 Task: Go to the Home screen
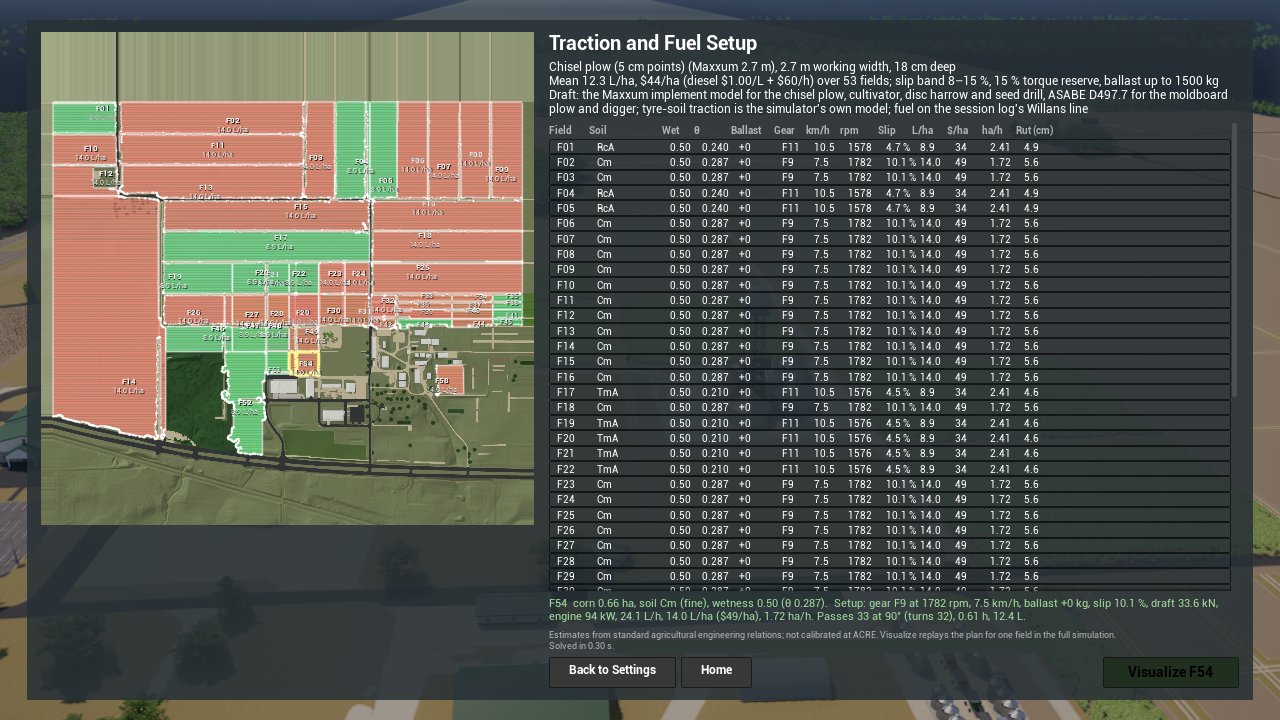click(716, 672)
